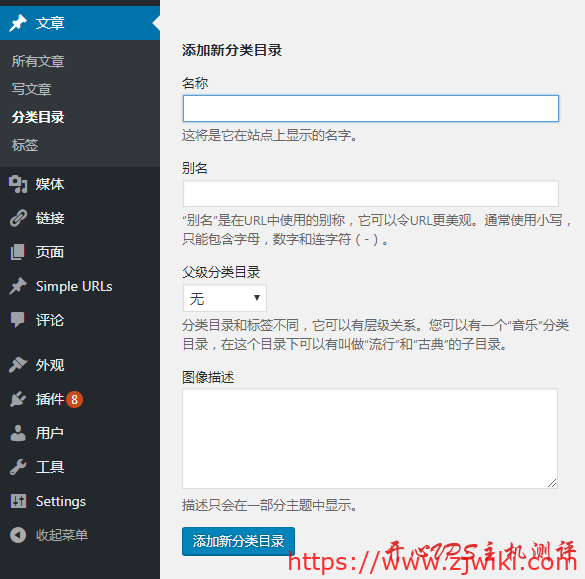Collapse sidebar with 收起菜单 arrow icon

(18, 535)
